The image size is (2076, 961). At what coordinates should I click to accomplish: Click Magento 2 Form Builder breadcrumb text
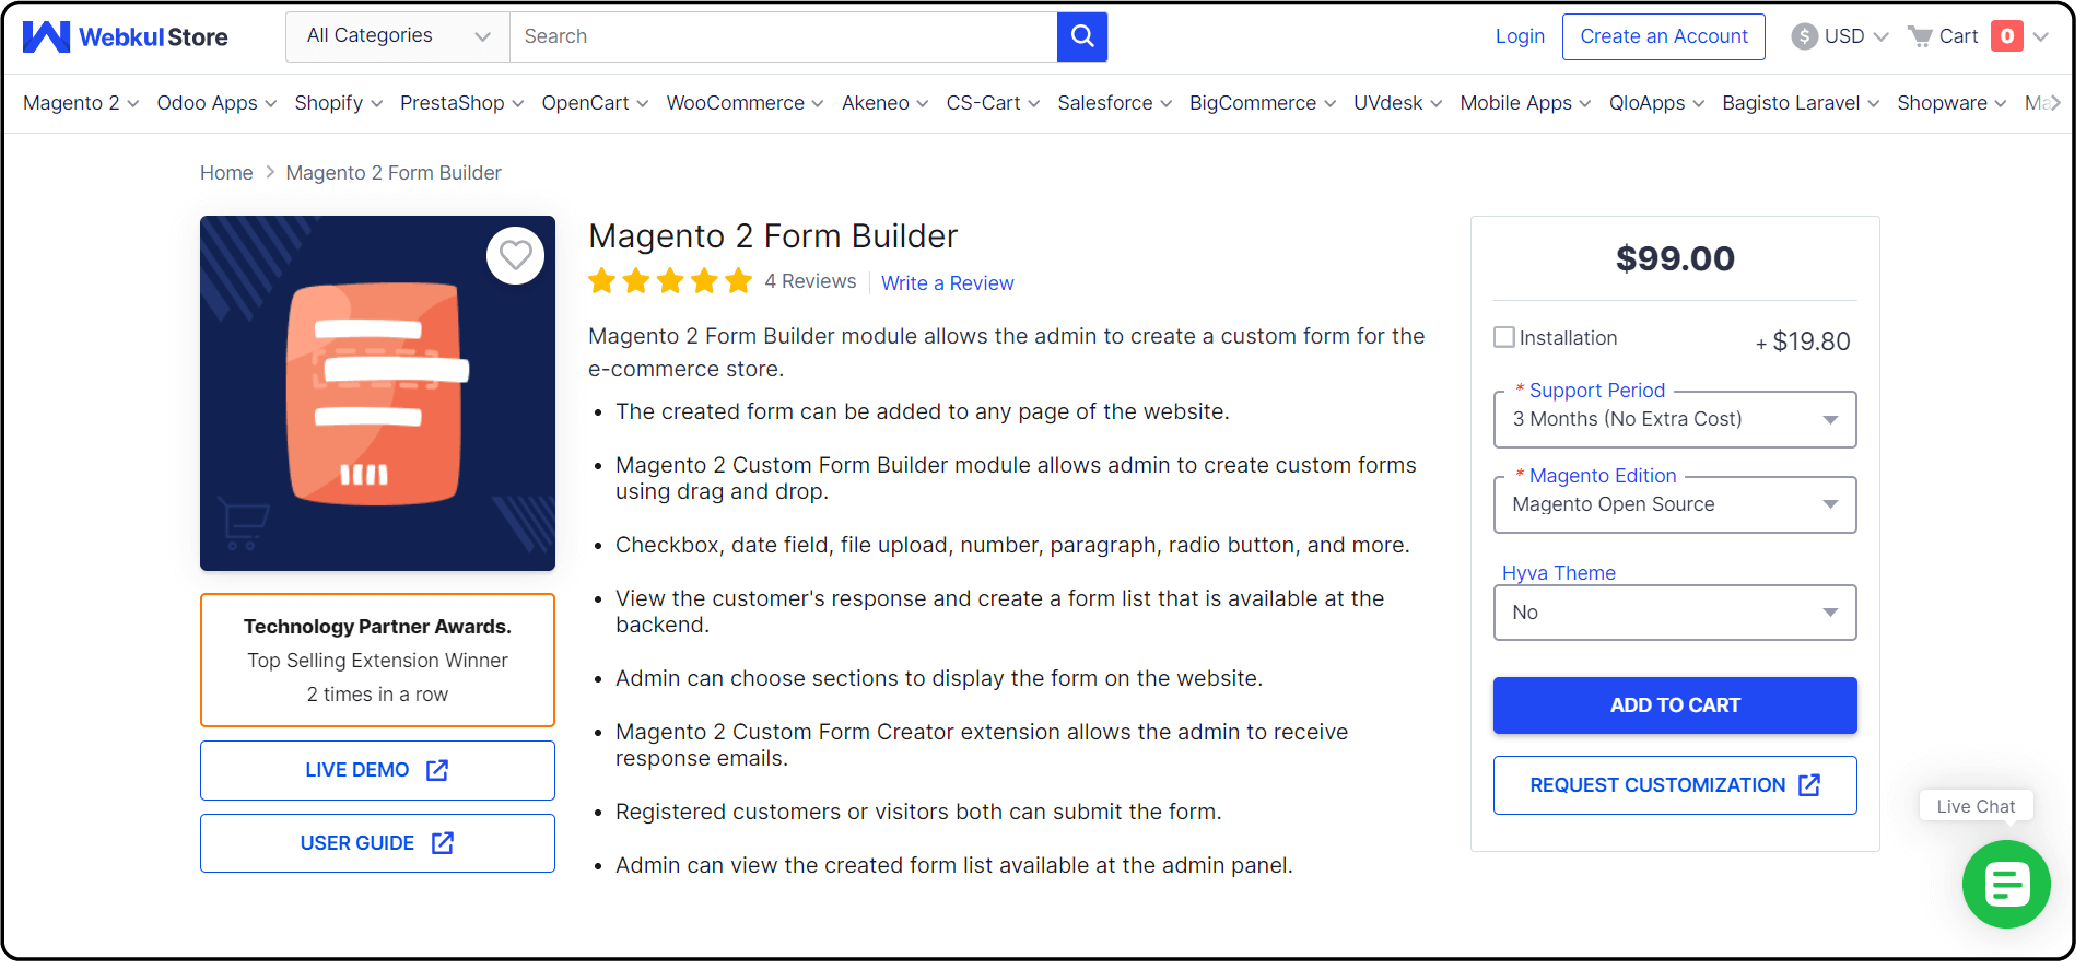[393, 173]
